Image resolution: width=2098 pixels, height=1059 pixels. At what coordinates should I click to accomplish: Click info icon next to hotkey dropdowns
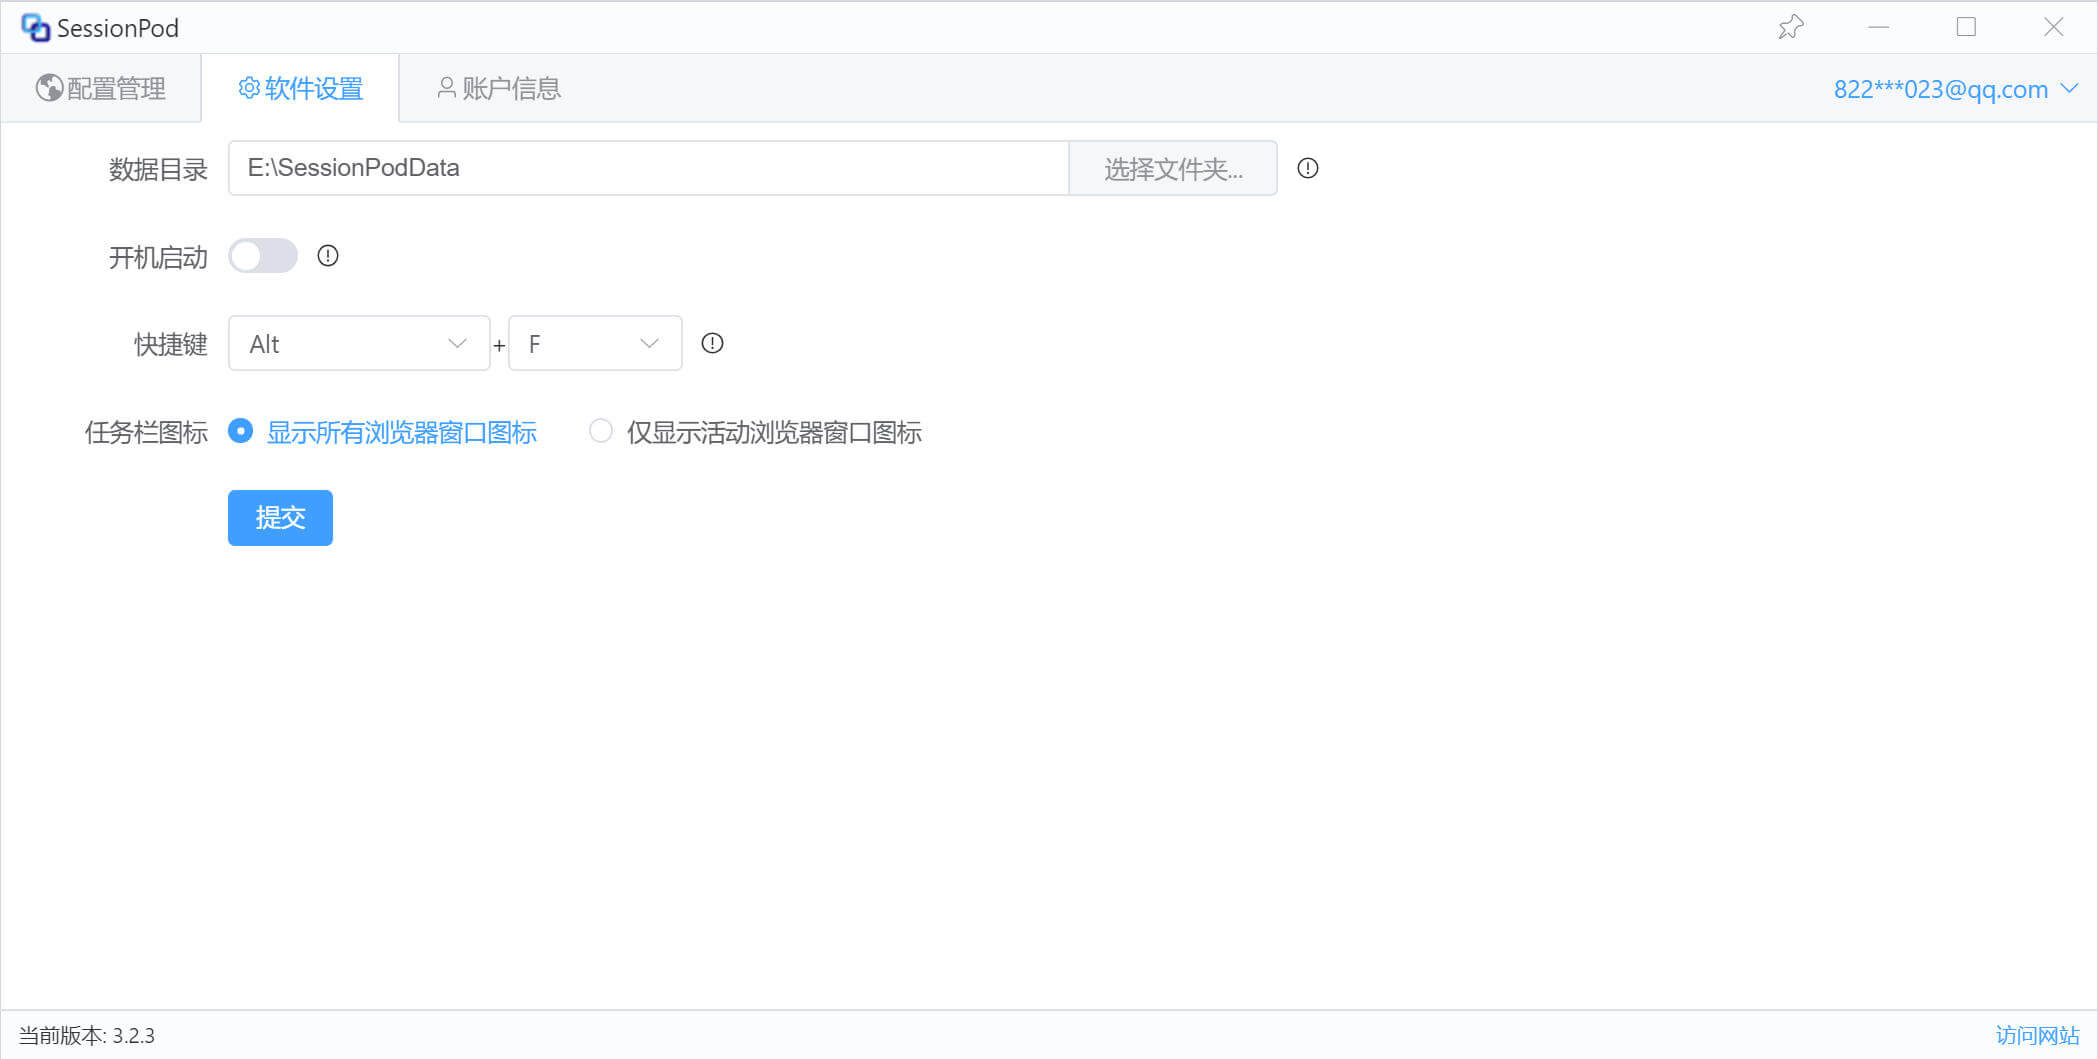coord(712,343)
